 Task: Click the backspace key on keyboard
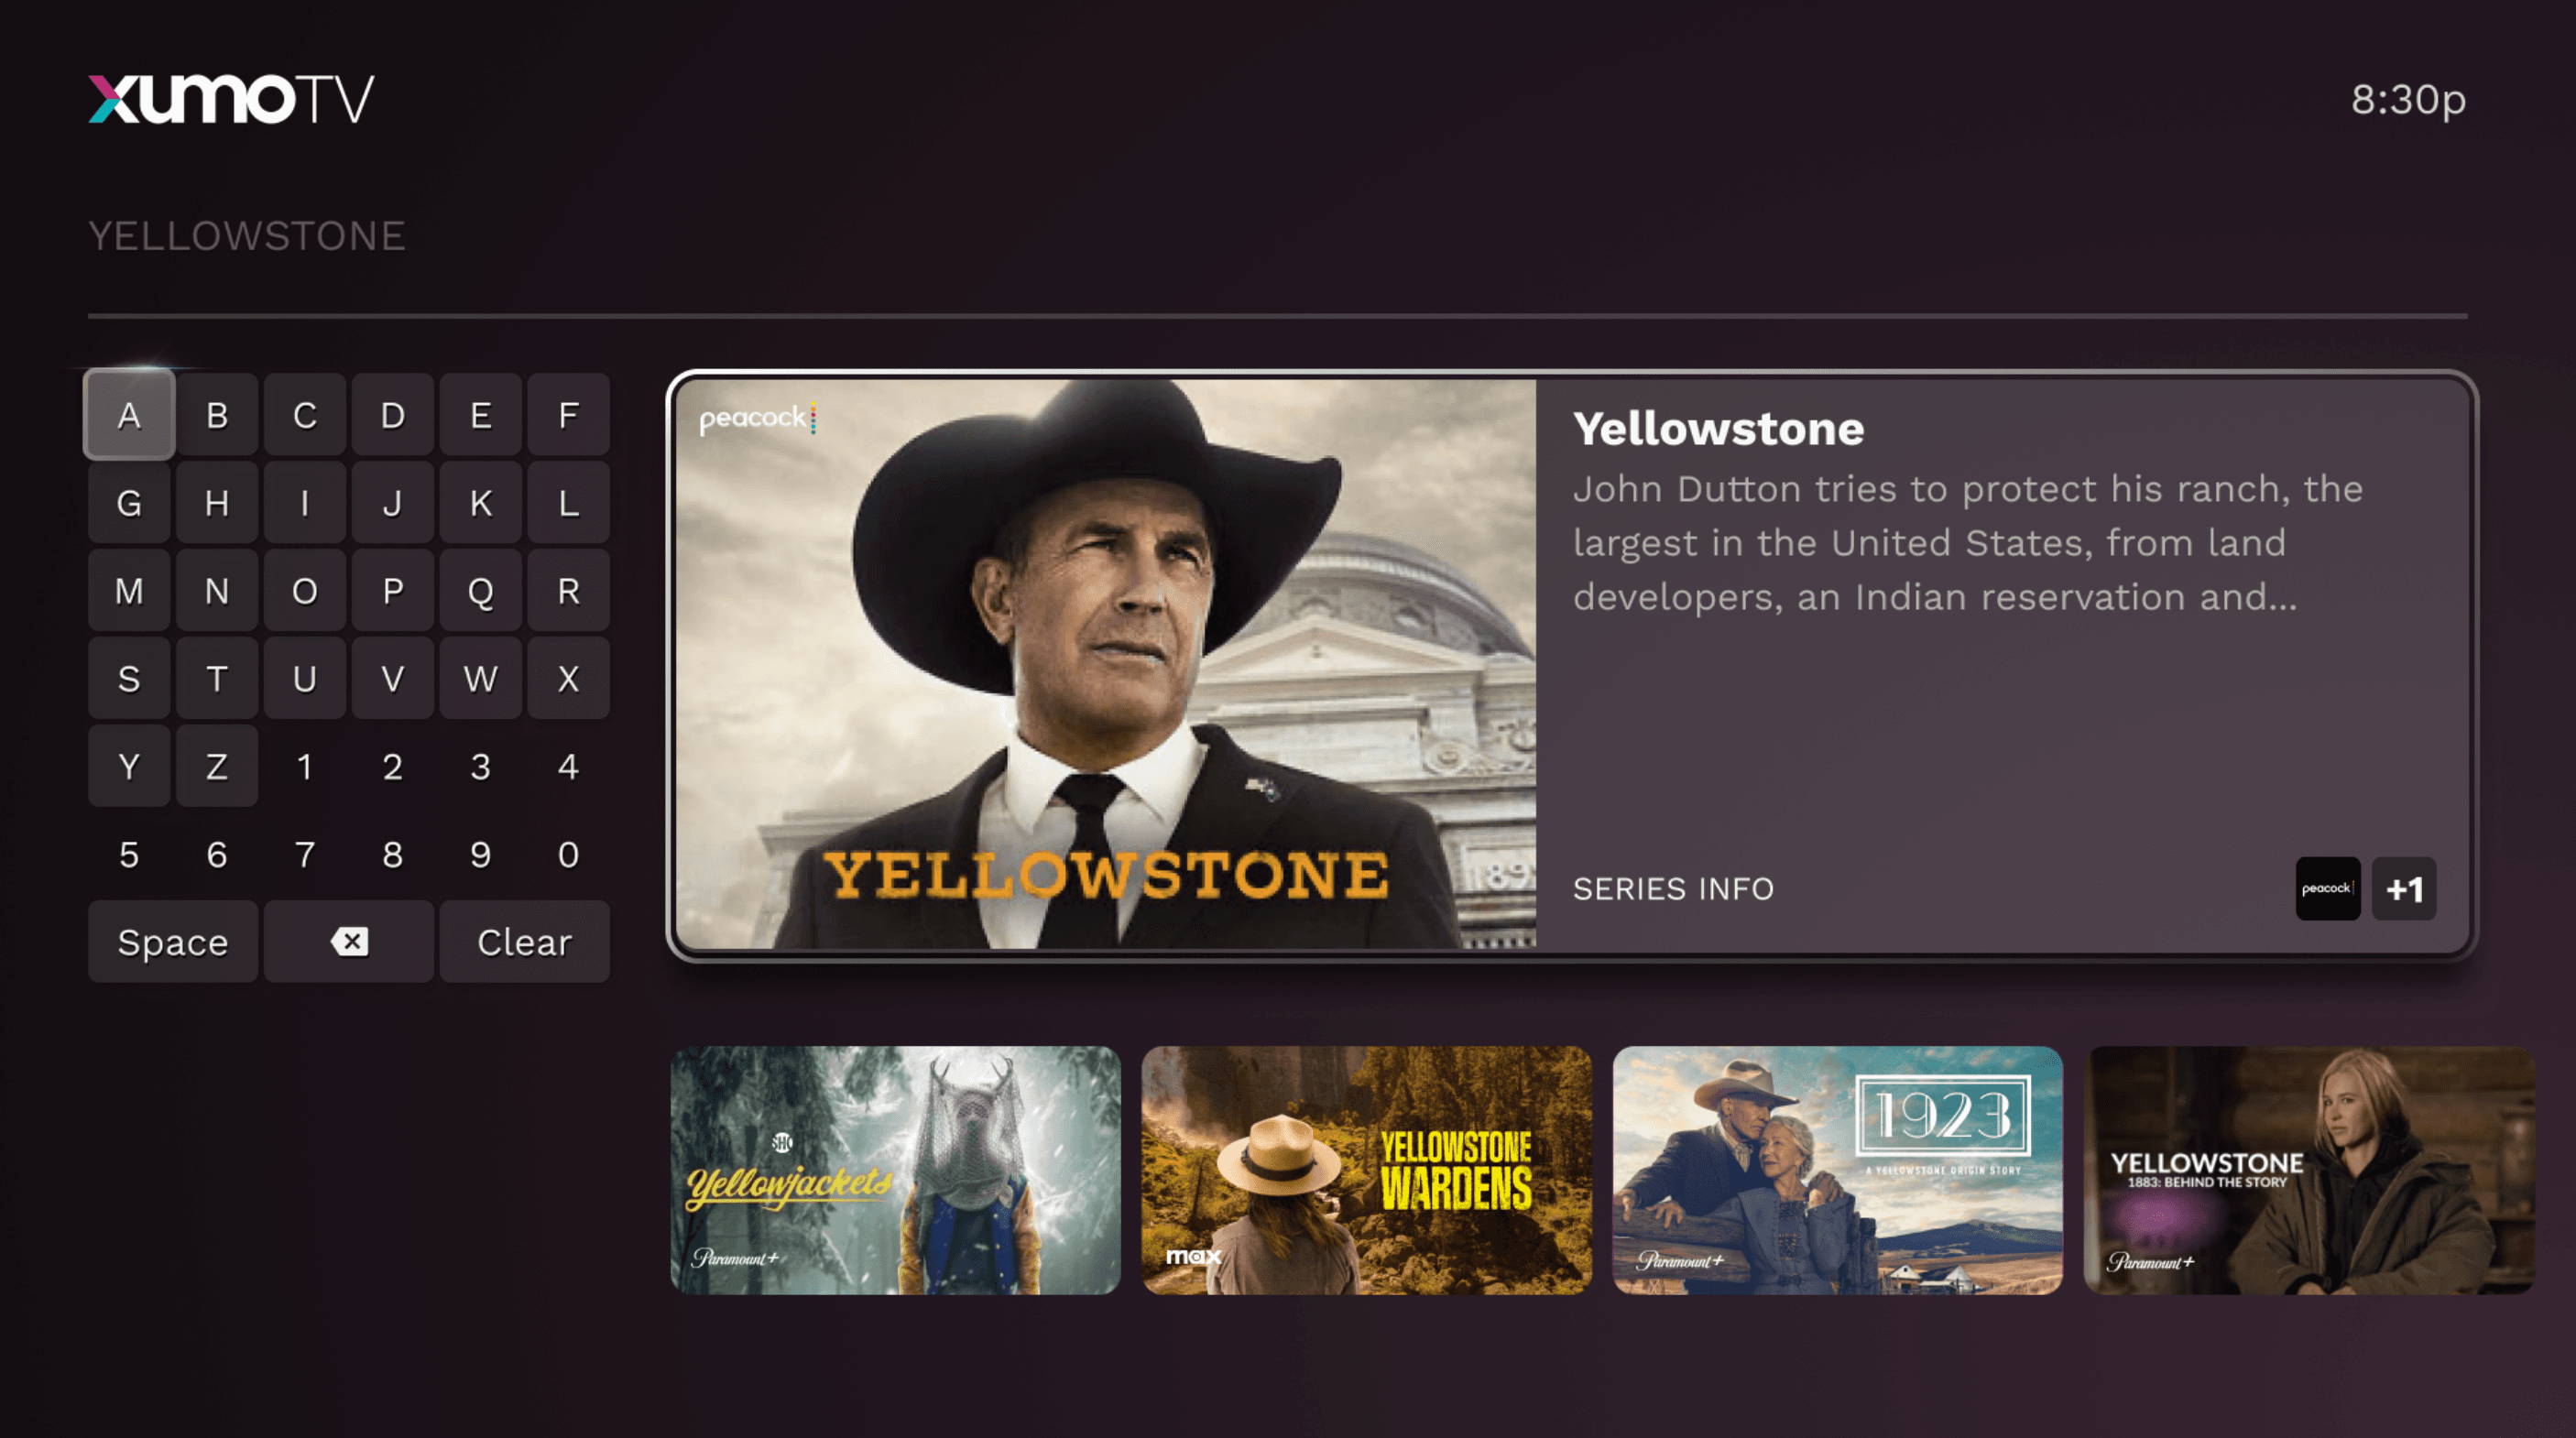pos(348,939)
